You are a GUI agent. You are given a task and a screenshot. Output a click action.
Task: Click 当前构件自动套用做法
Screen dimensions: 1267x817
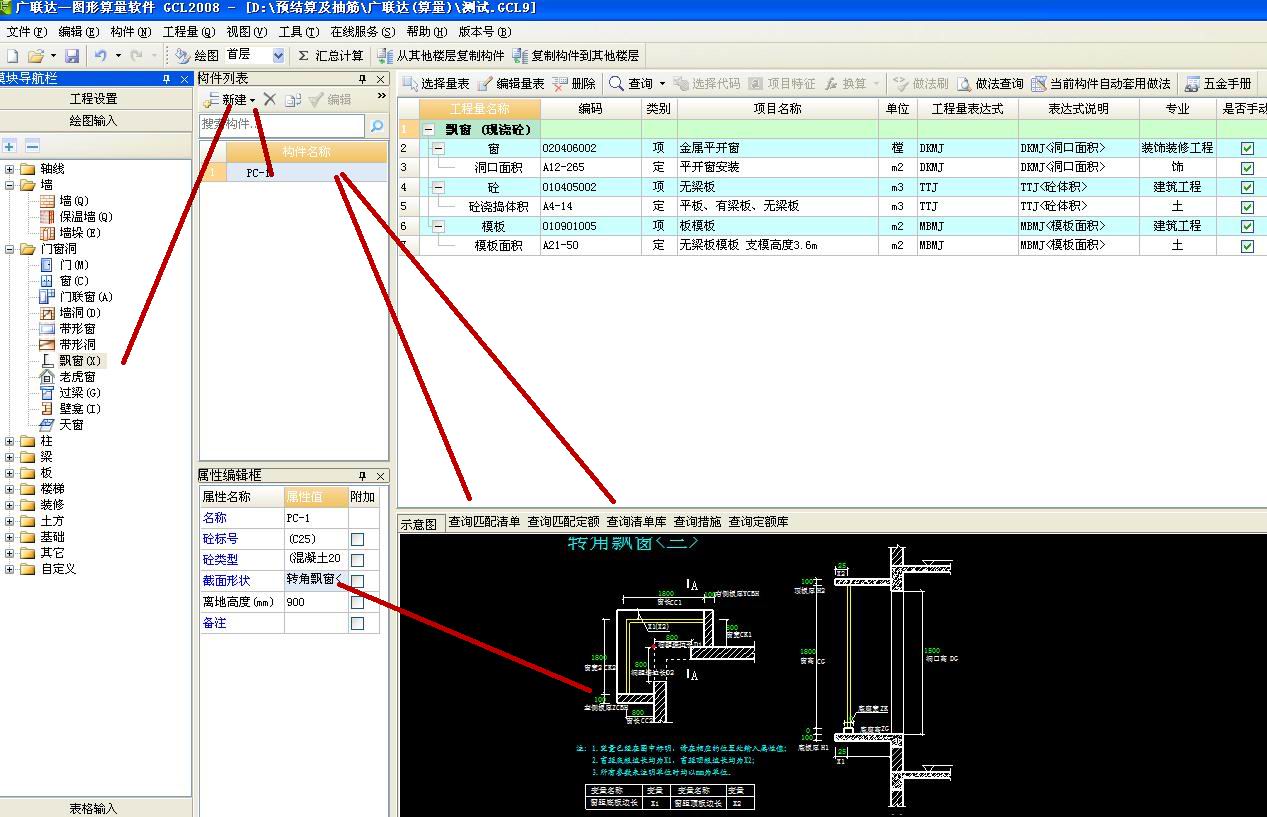click(x=1100, y=84)
